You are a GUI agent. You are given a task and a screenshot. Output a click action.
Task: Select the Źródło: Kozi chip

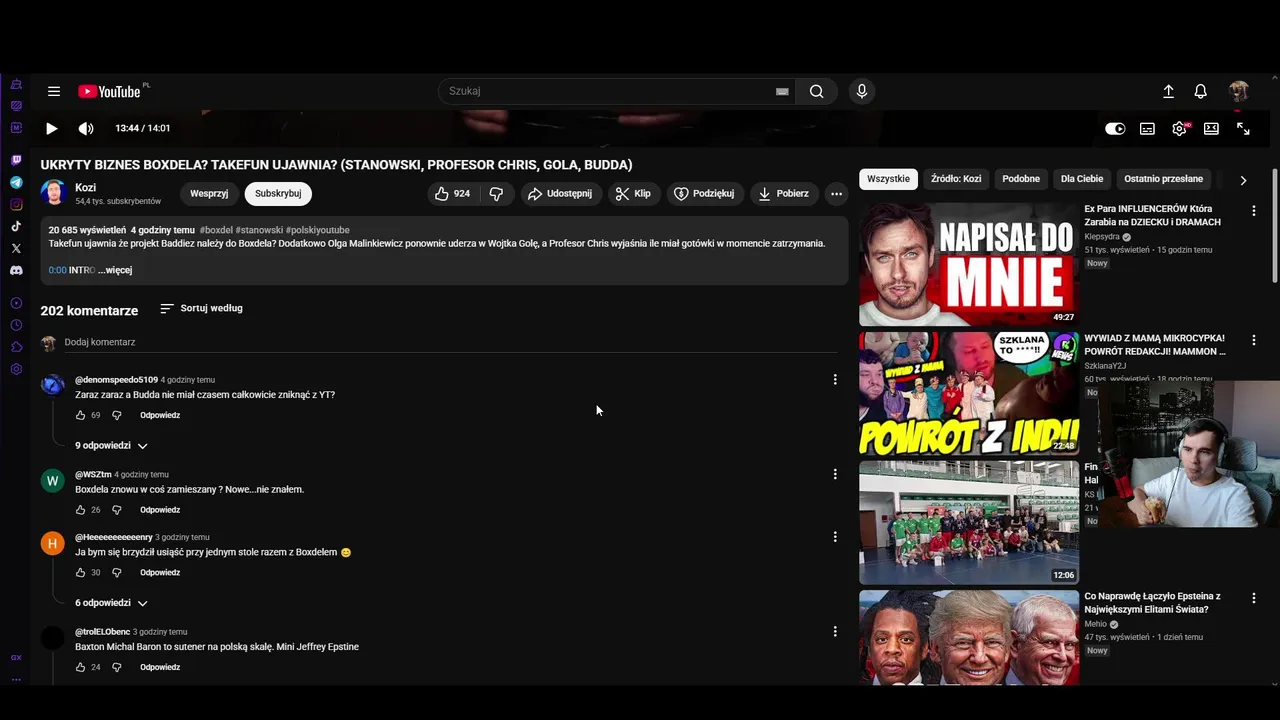tap(956, 179)
